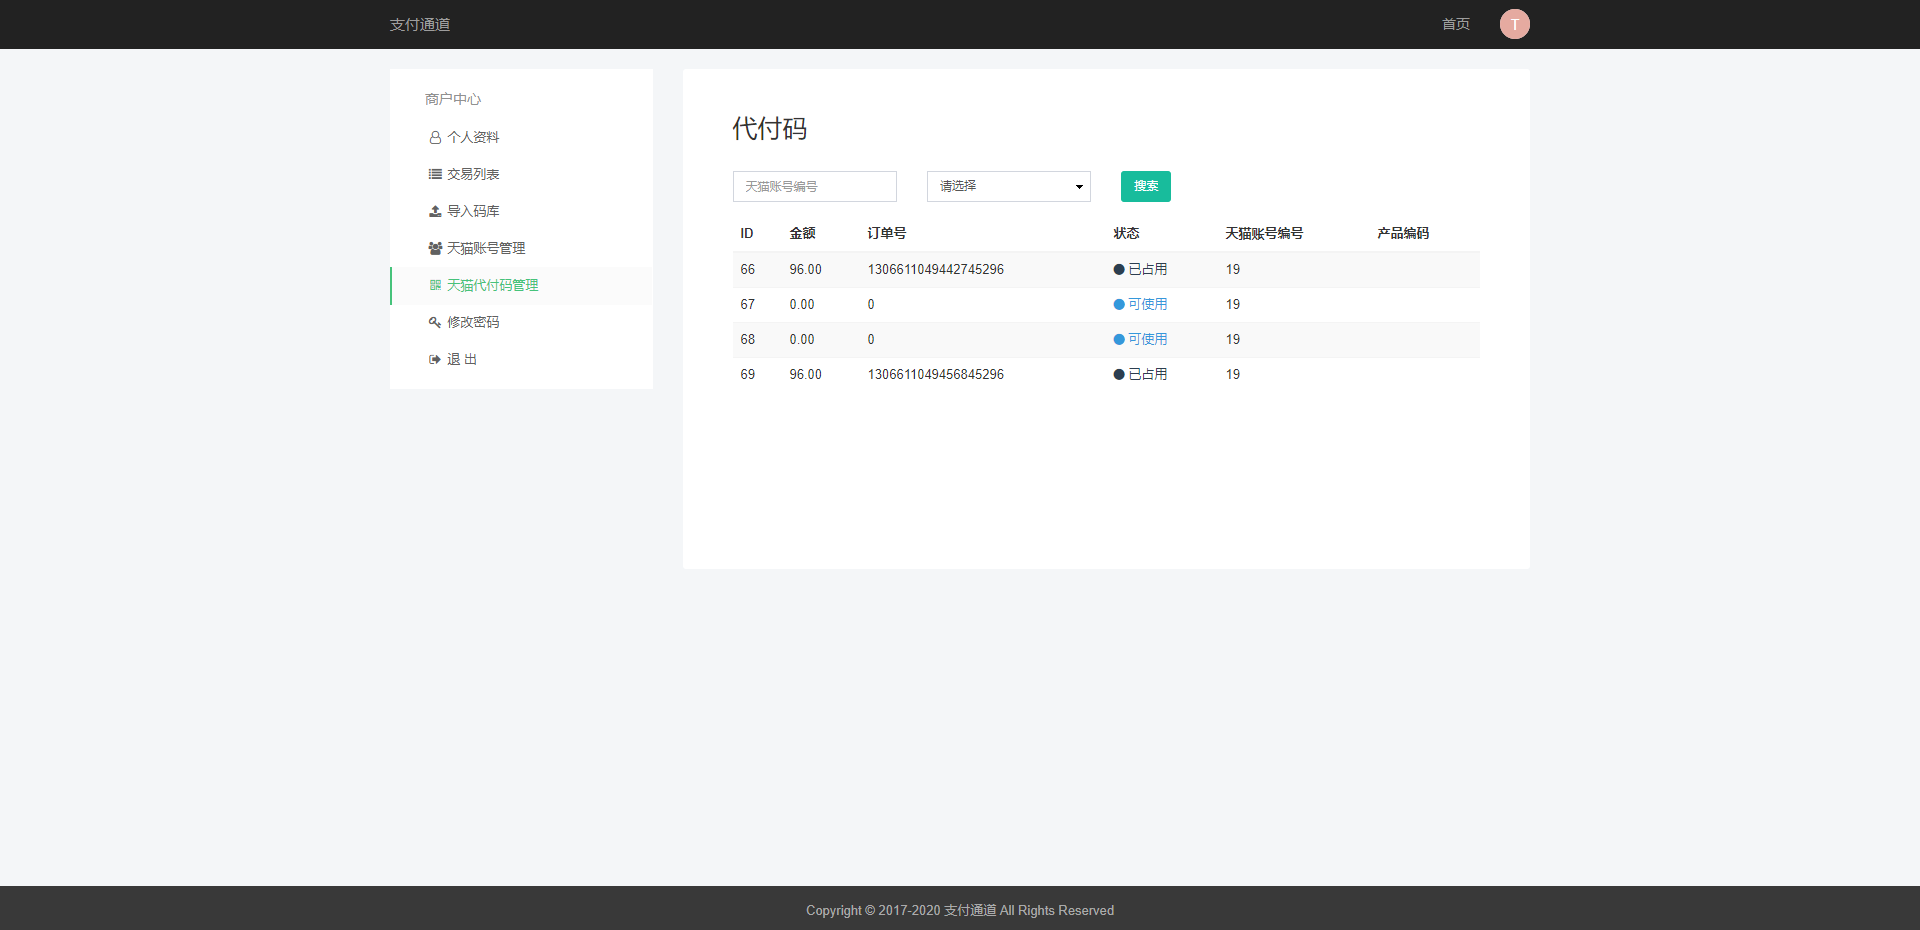Screen dimensions: 1920x930
Task: Click the 订单号 column header
Action: tap(886, 233)
